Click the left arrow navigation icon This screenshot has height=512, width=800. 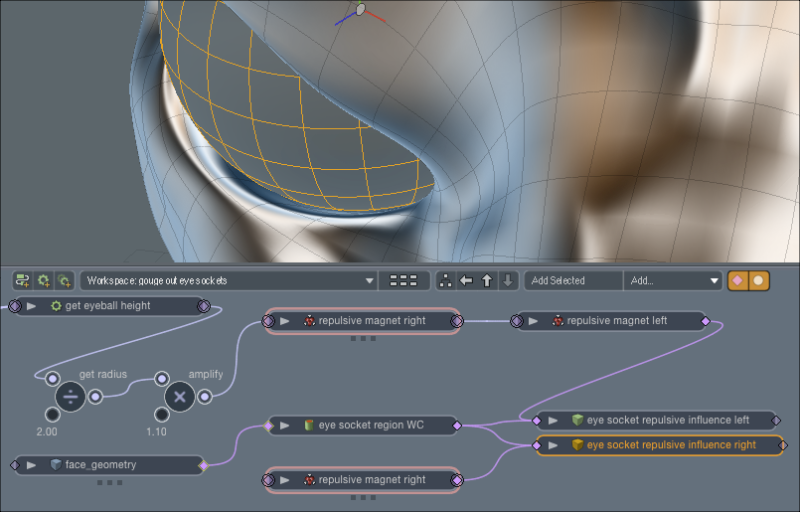(x=466, y=280)
